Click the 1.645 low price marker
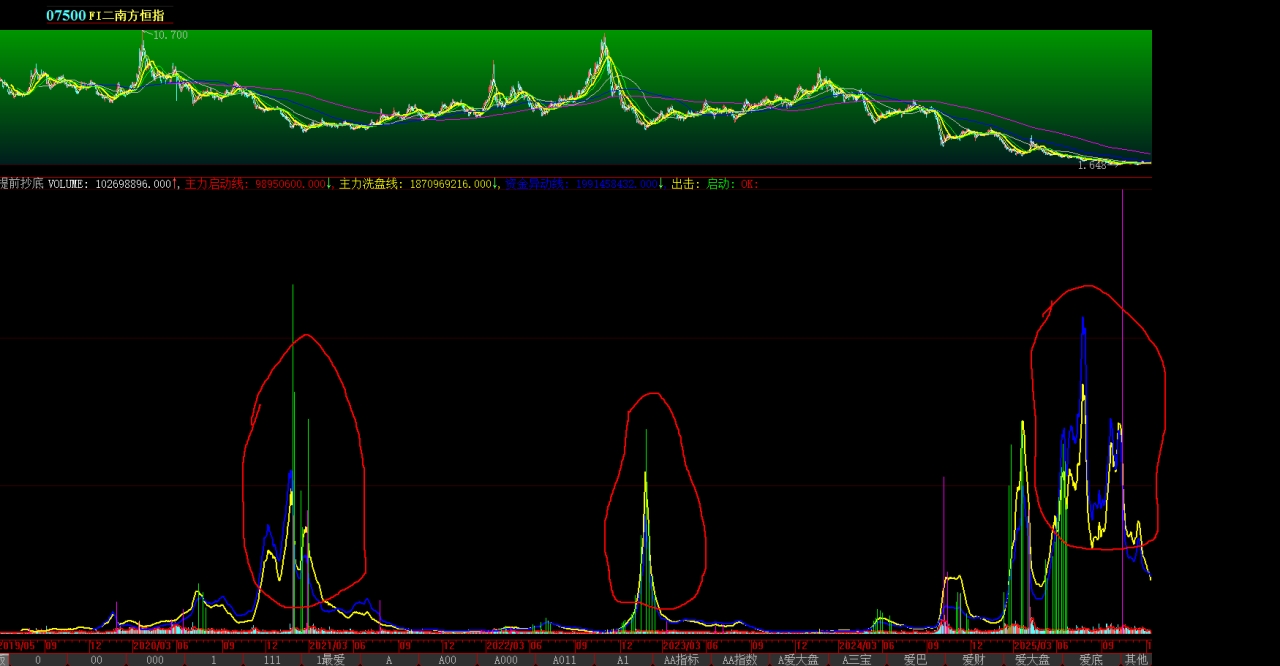The height and width of the screenshot is (666, 1280). 1091,166
